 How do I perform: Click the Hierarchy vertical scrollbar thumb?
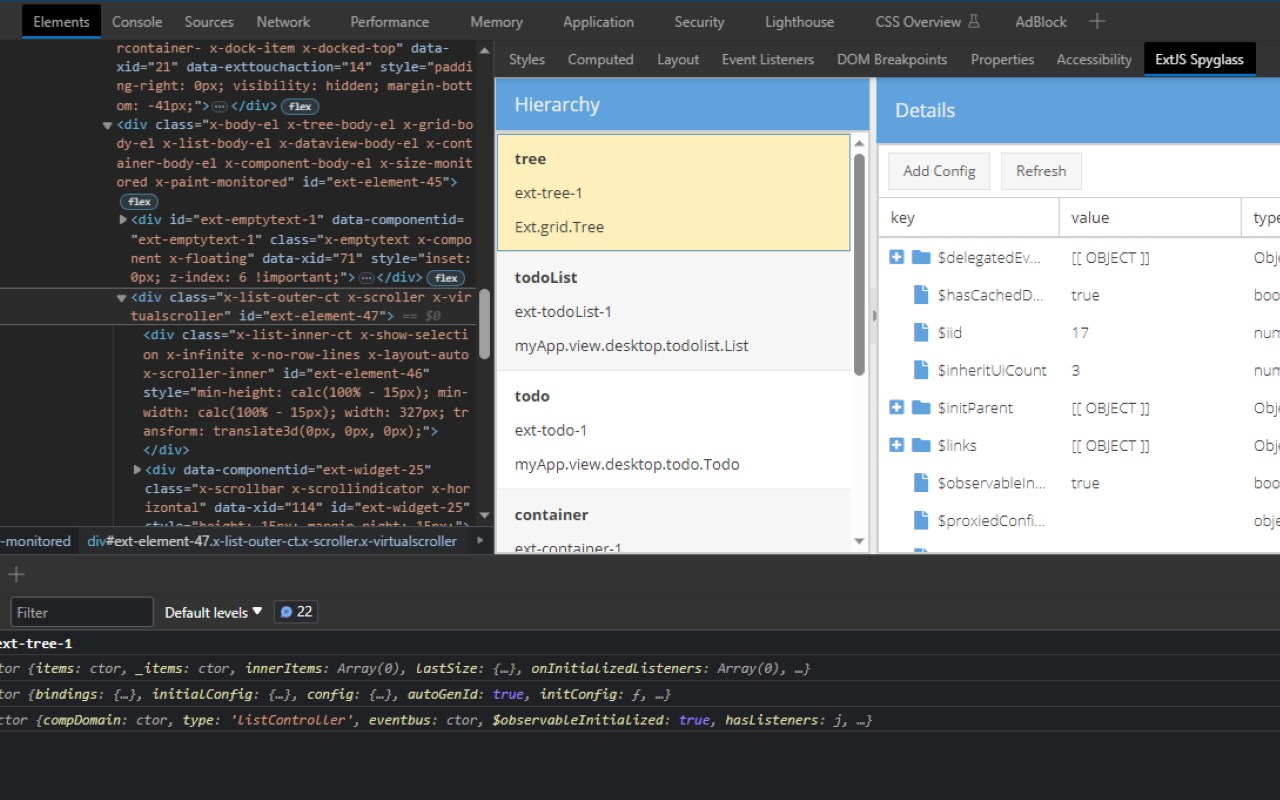[x=859, y=264]
